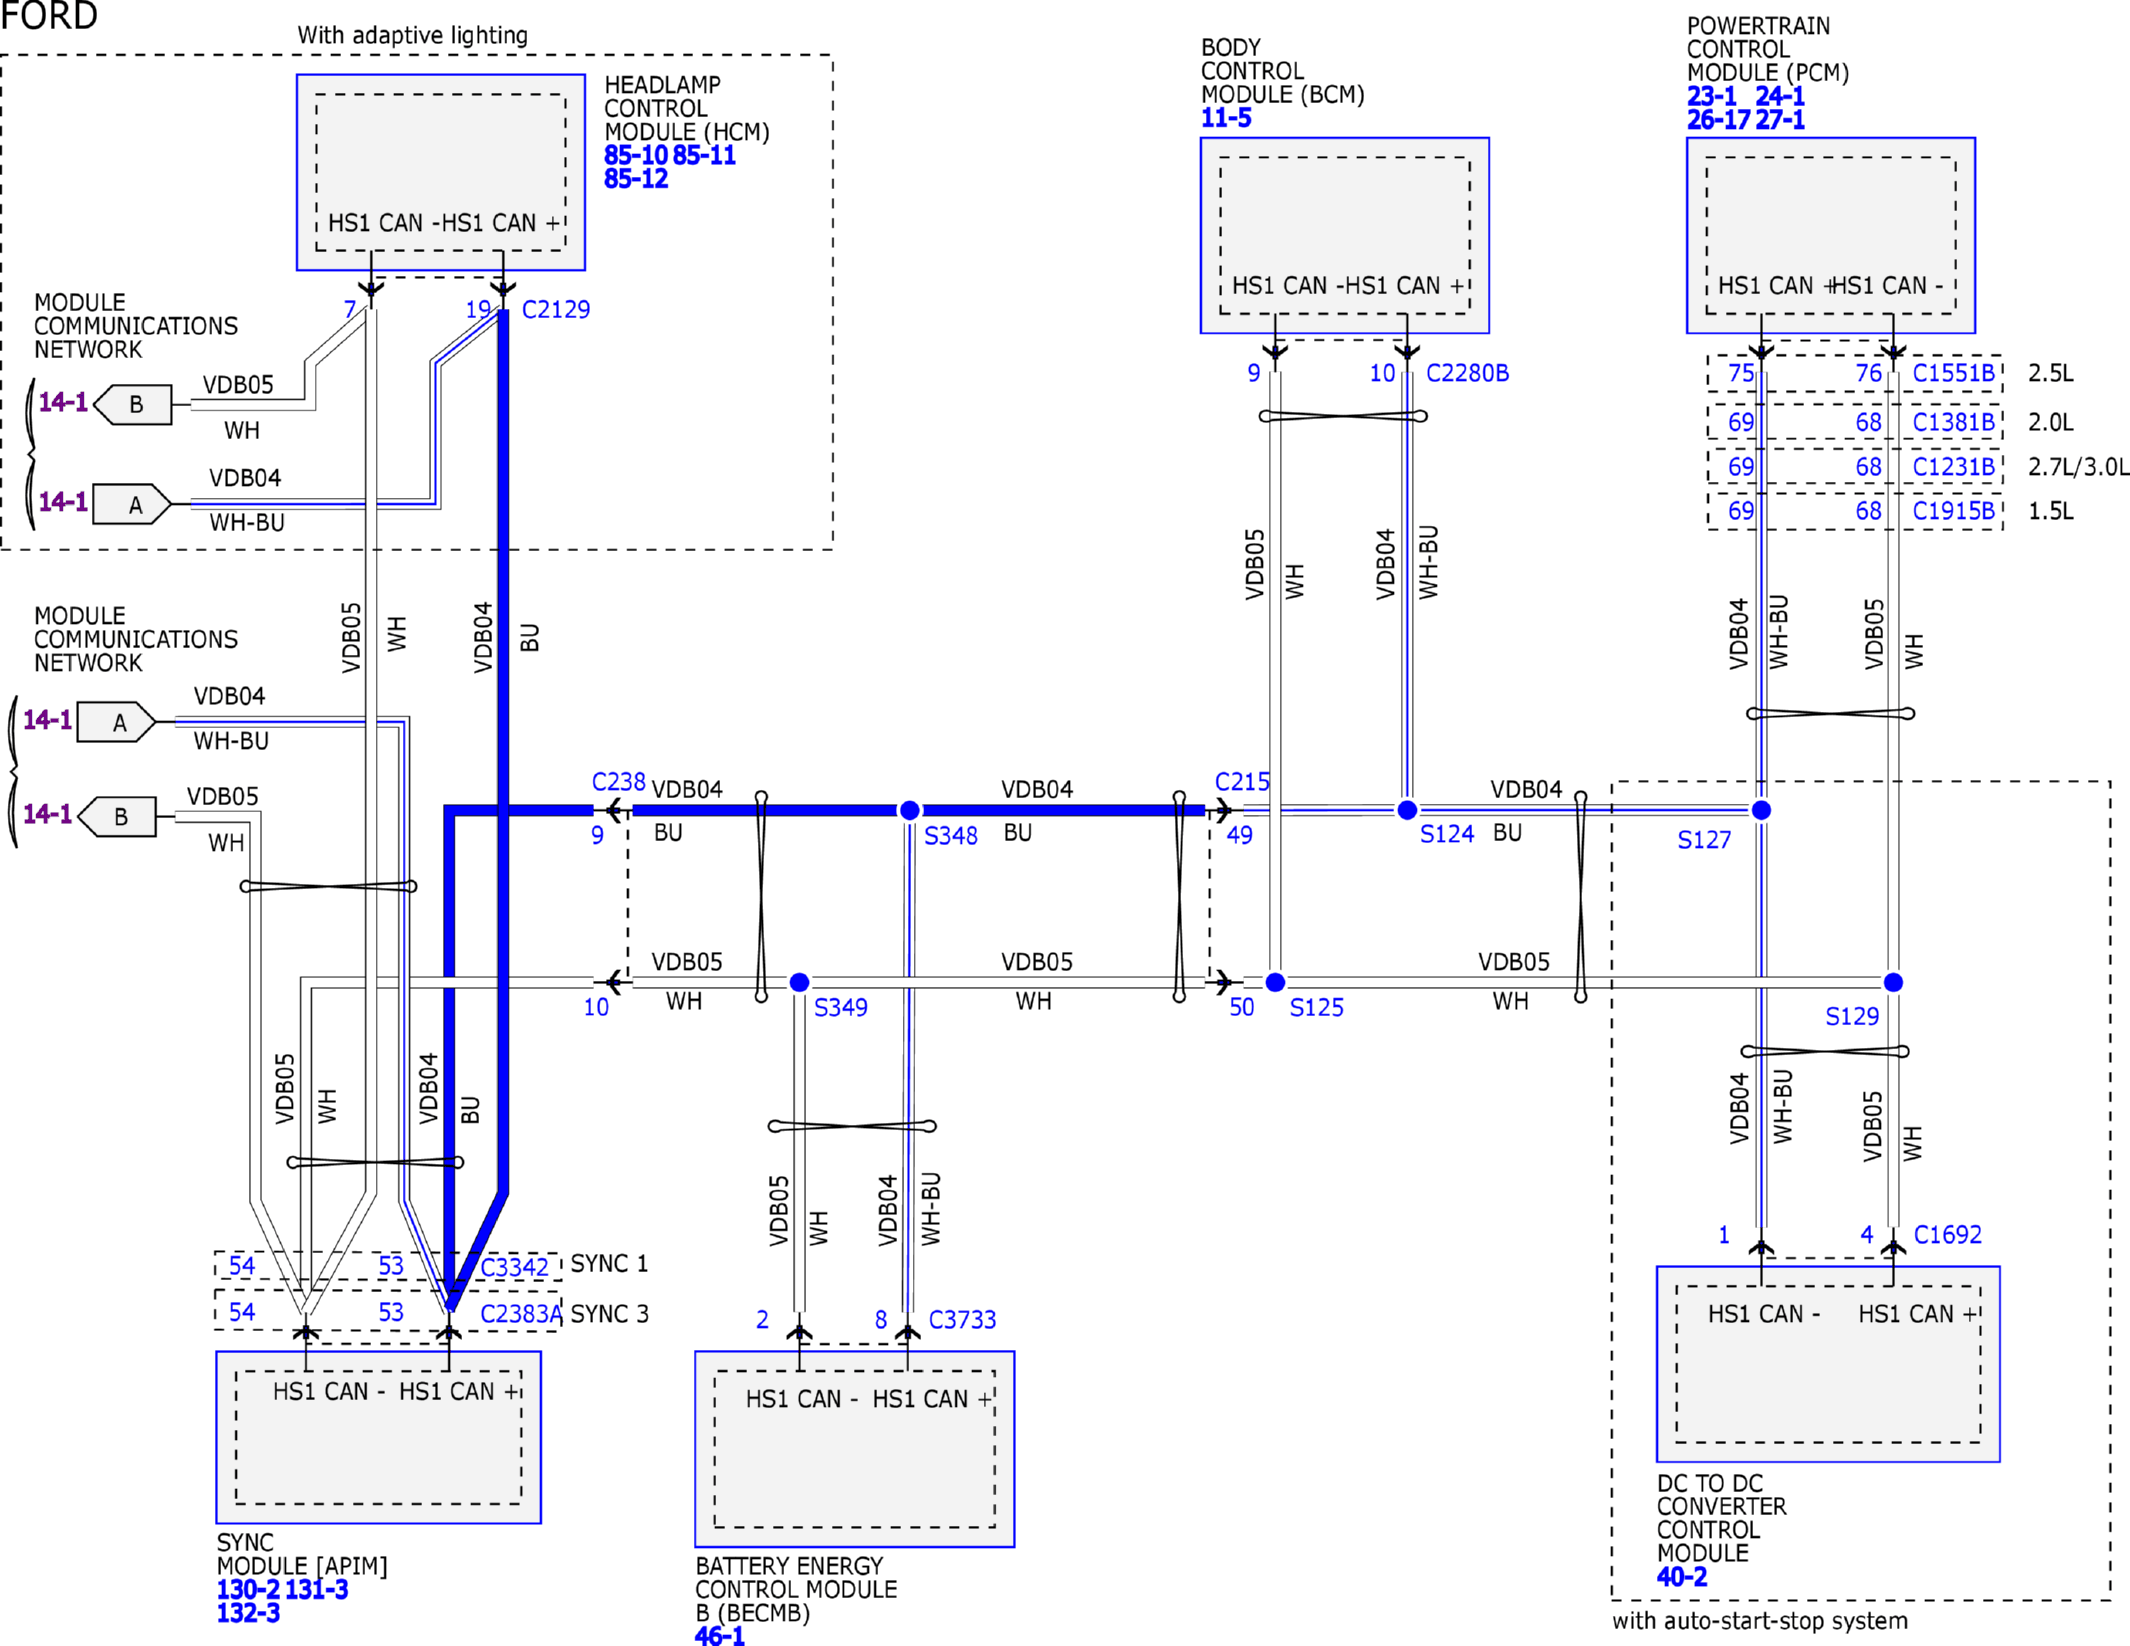2130x1646 pixels.
Task: Open BECMB page reference 46-1
Action: 720,1636
